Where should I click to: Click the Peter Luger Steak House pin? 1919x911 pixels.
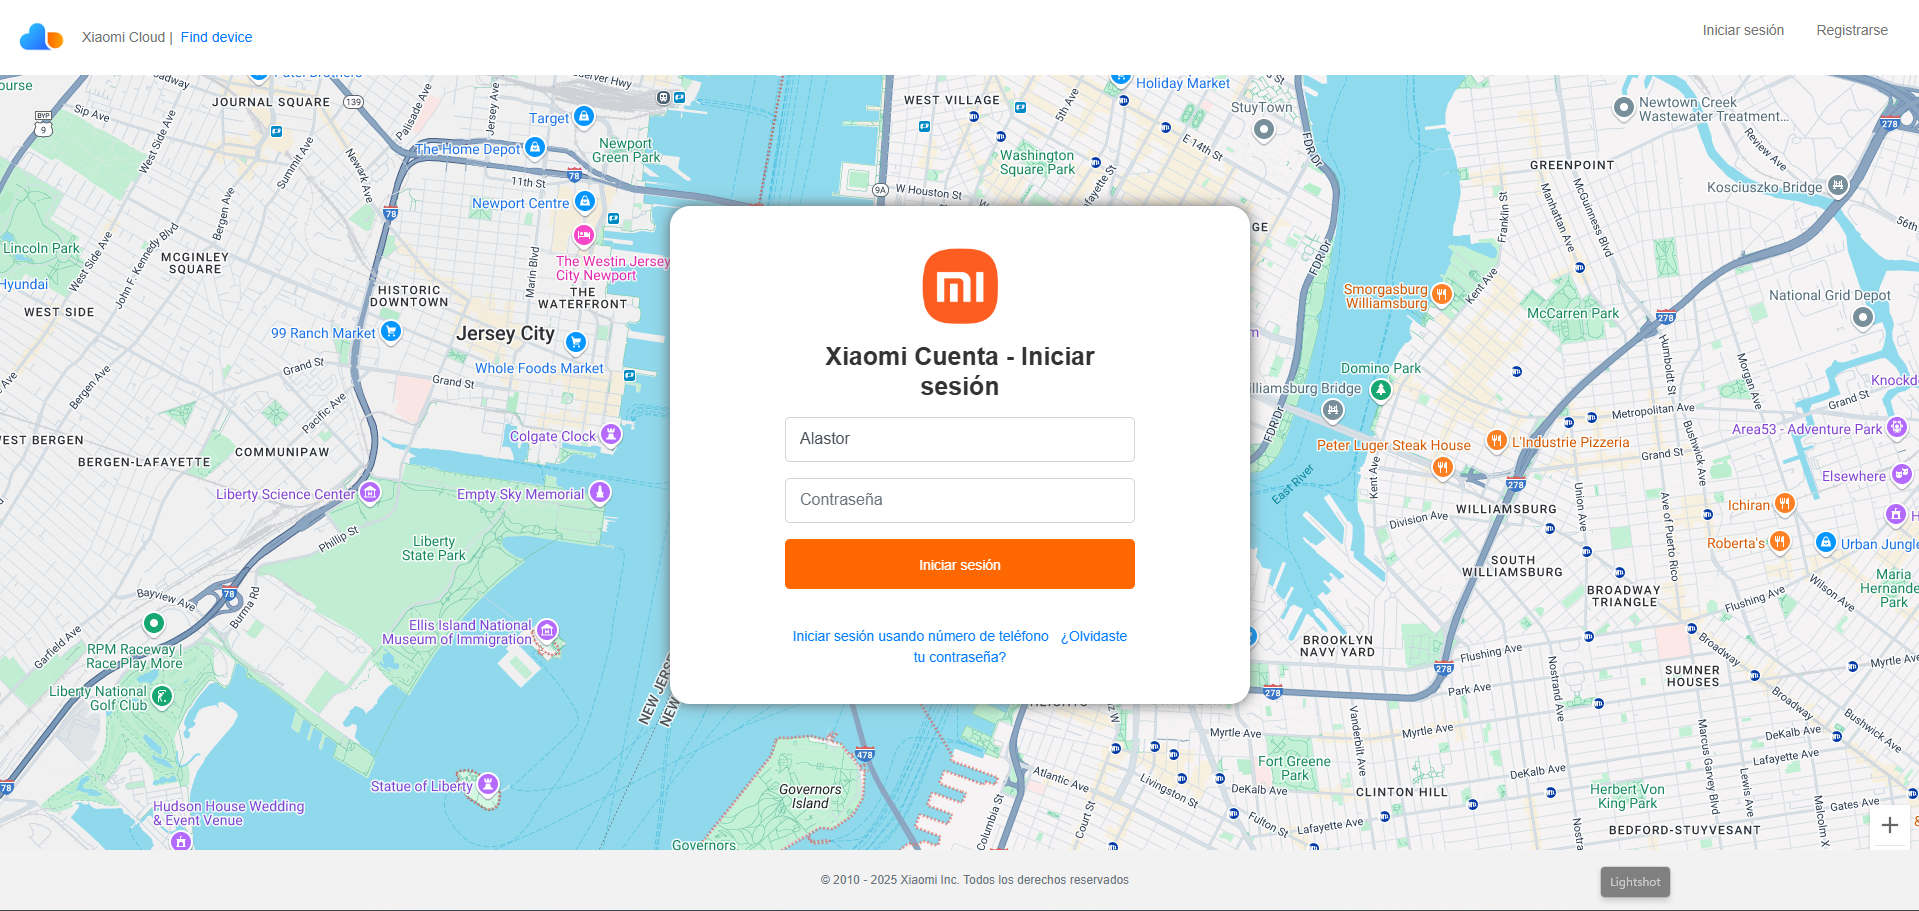tap(1442, 466)
